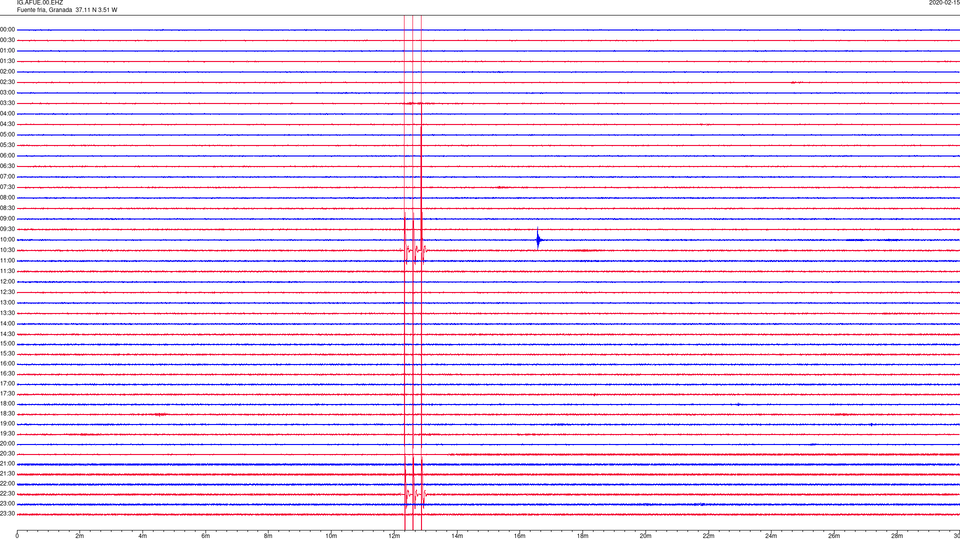
Task: Click the 06:00 time label
Action: pyautogui.click(x=7, y=156)
